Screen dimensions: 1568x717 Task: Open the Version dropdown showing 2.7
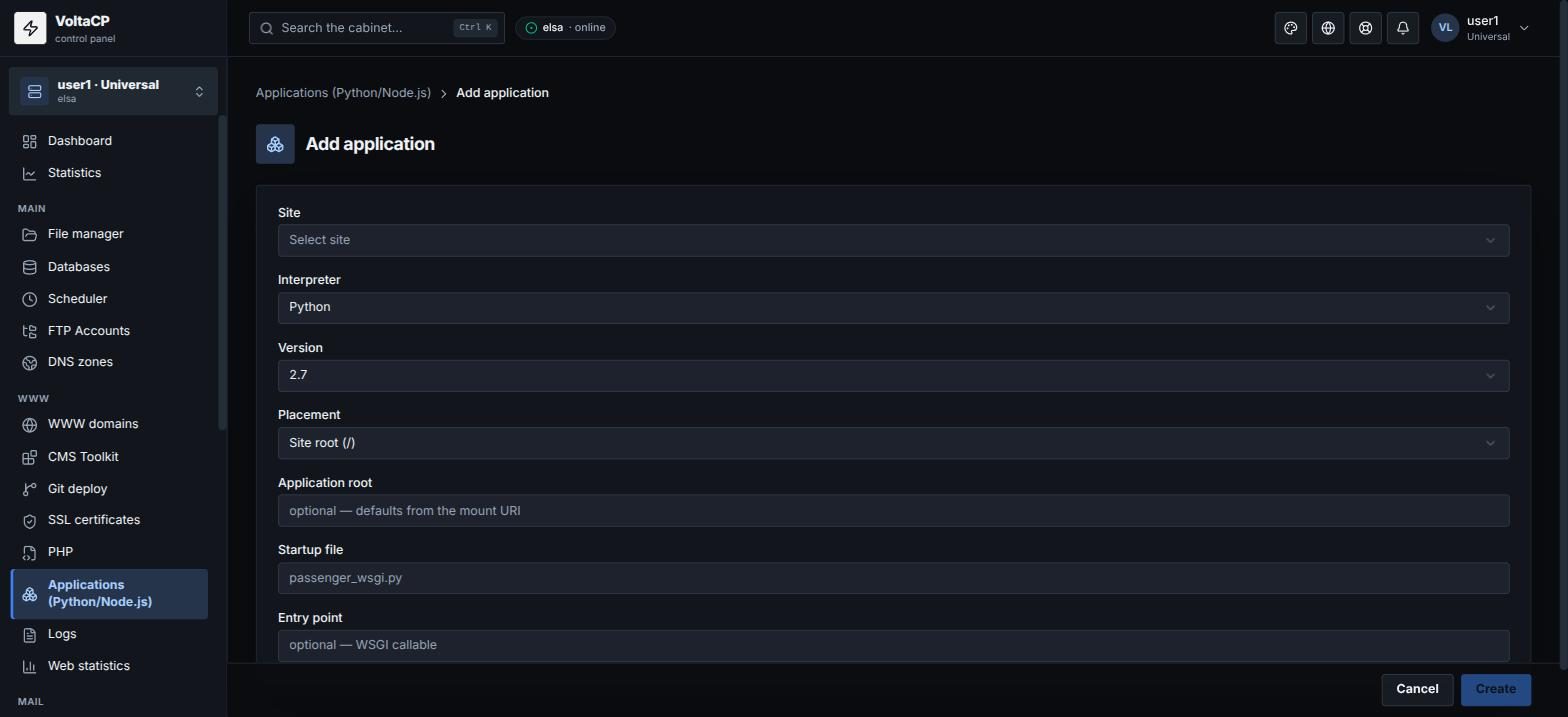893,375
